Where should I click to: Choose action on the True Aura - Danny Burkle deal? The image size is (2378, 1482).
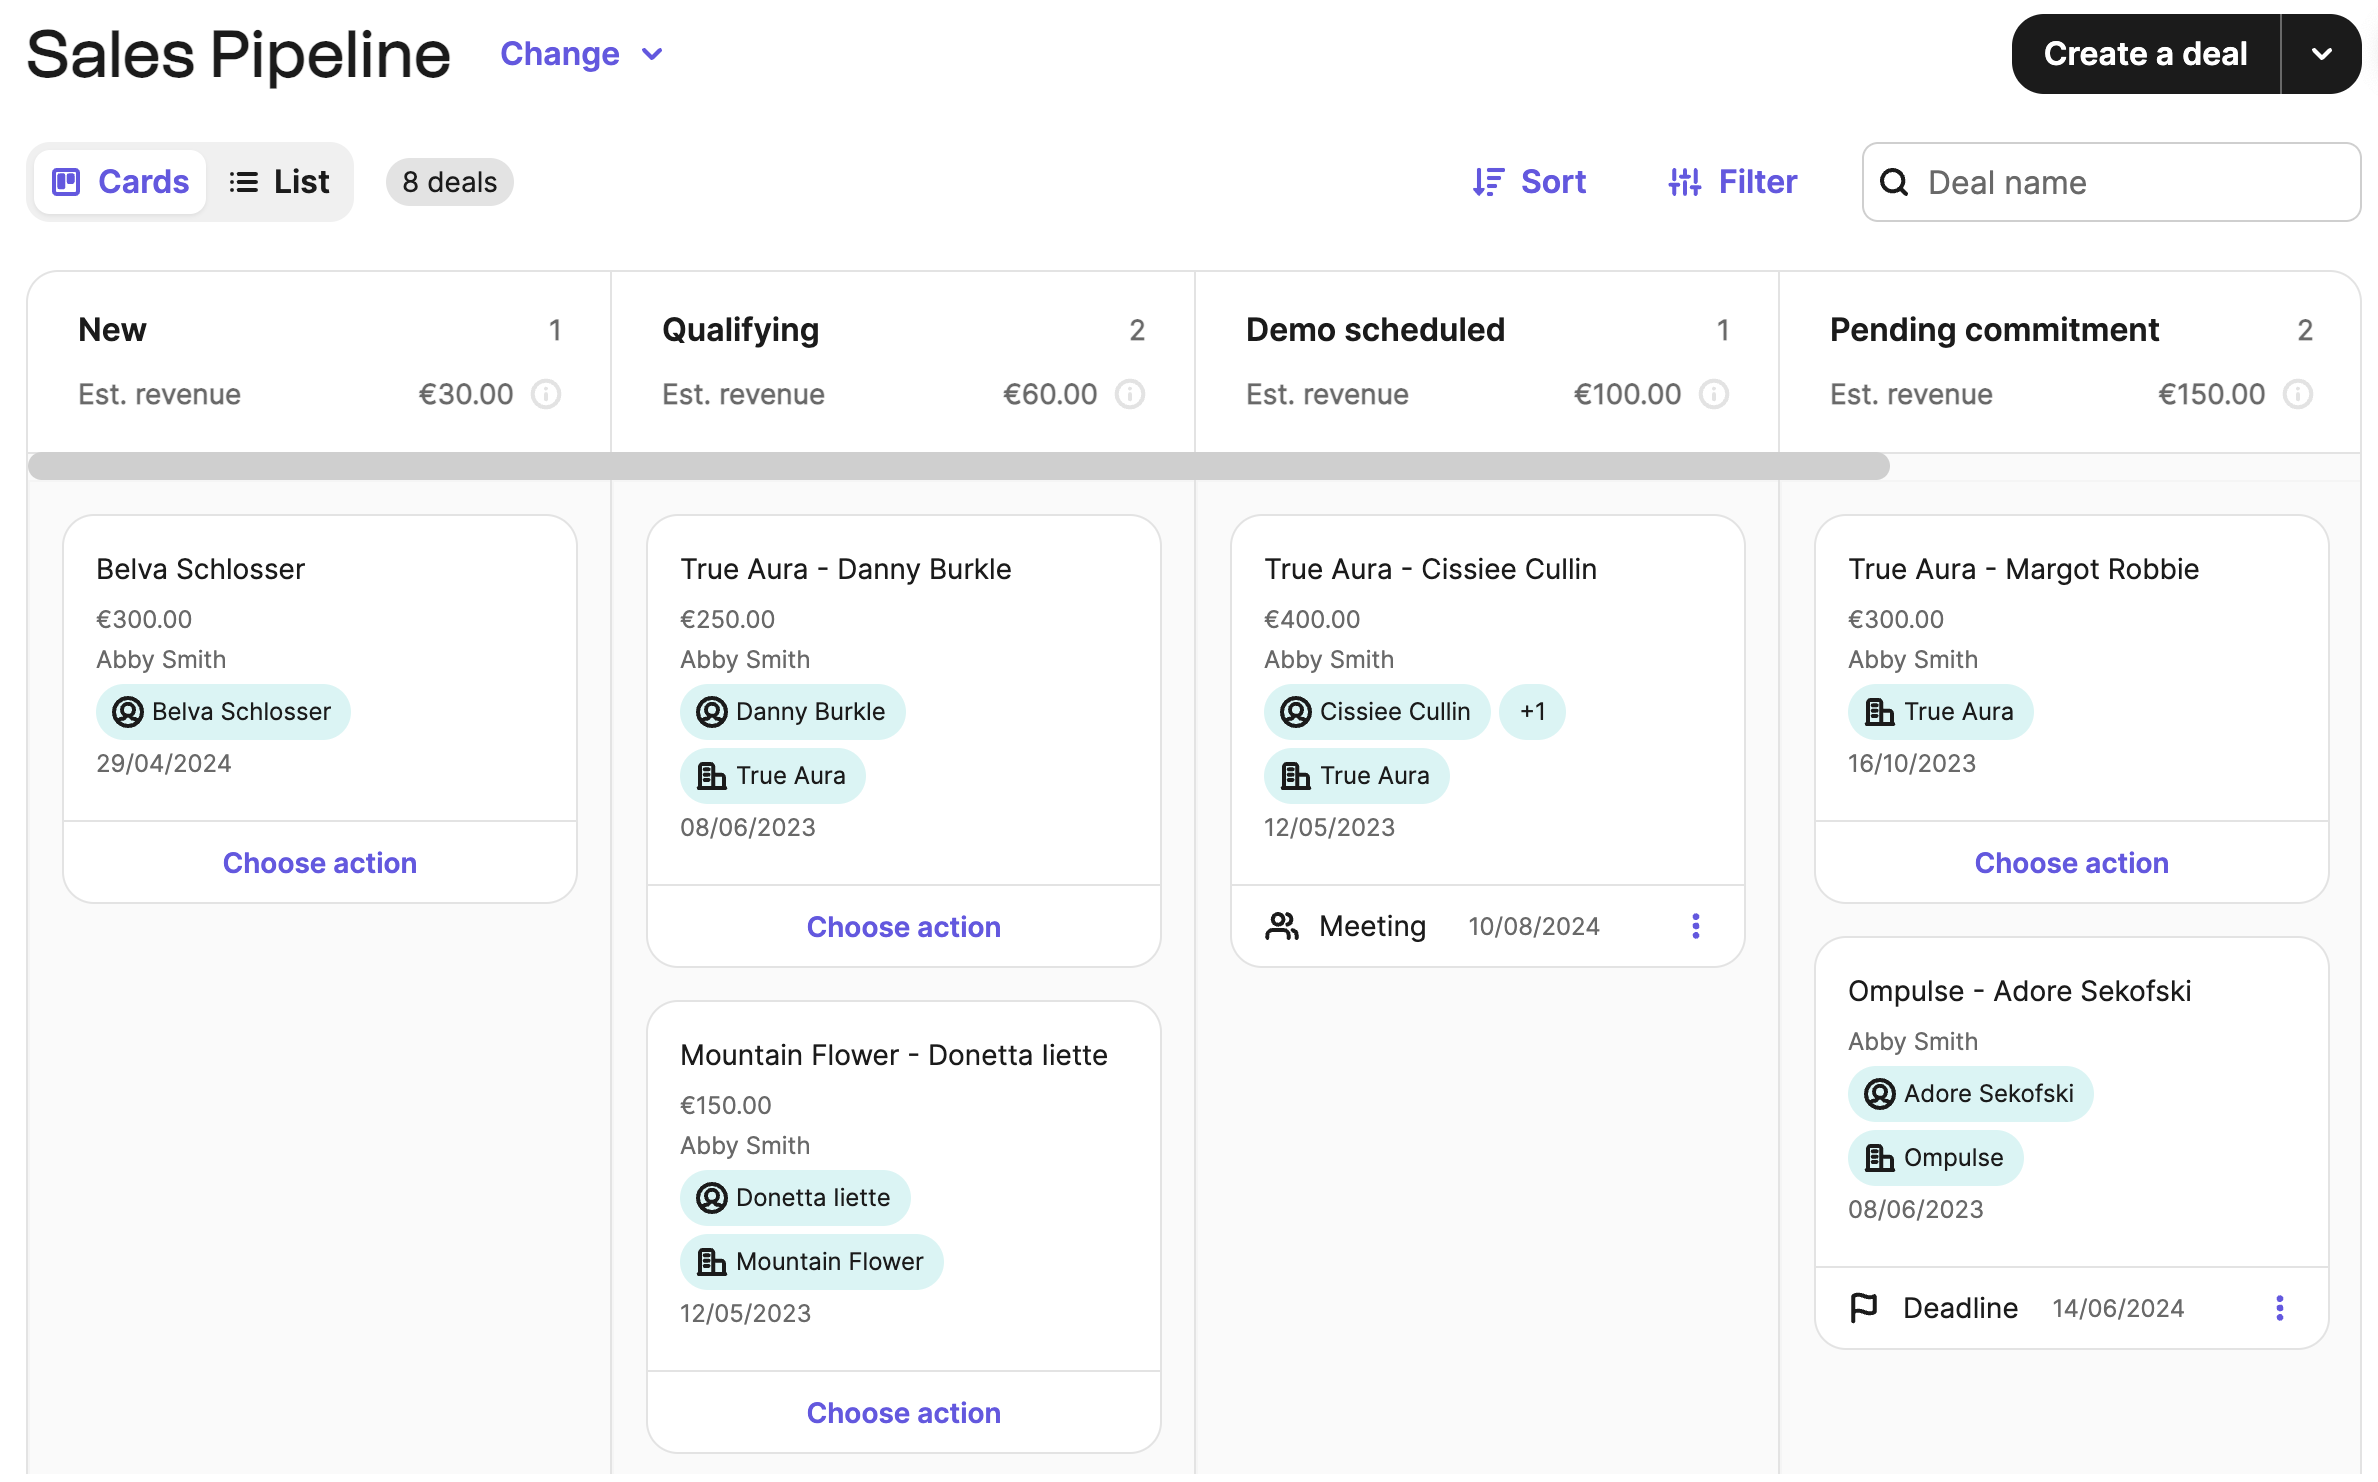904,927
